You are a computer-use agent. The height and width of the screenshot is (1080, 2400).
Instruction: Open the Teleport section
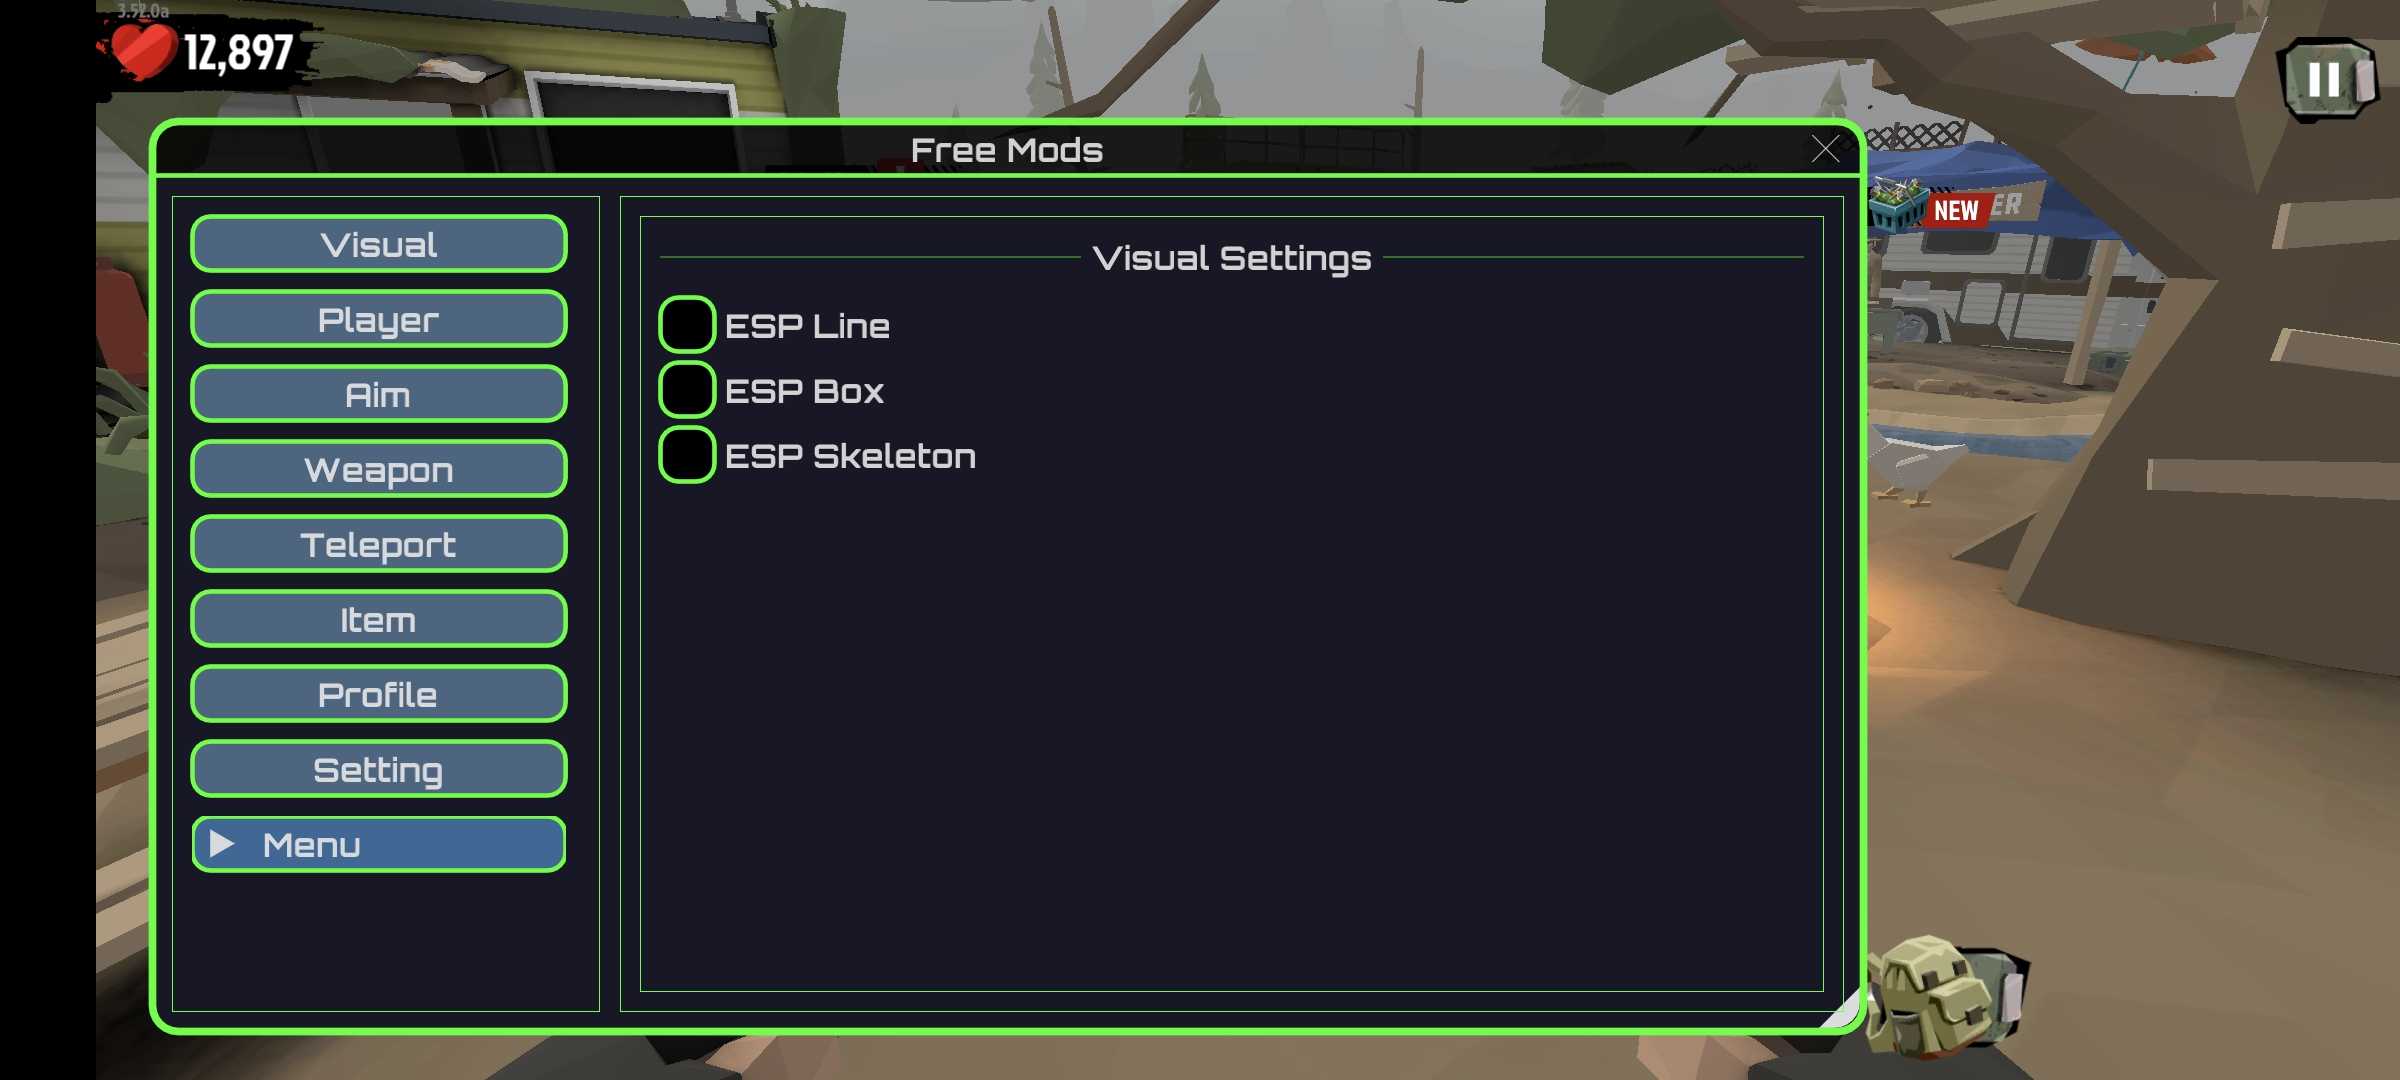[x=379, y=544]
